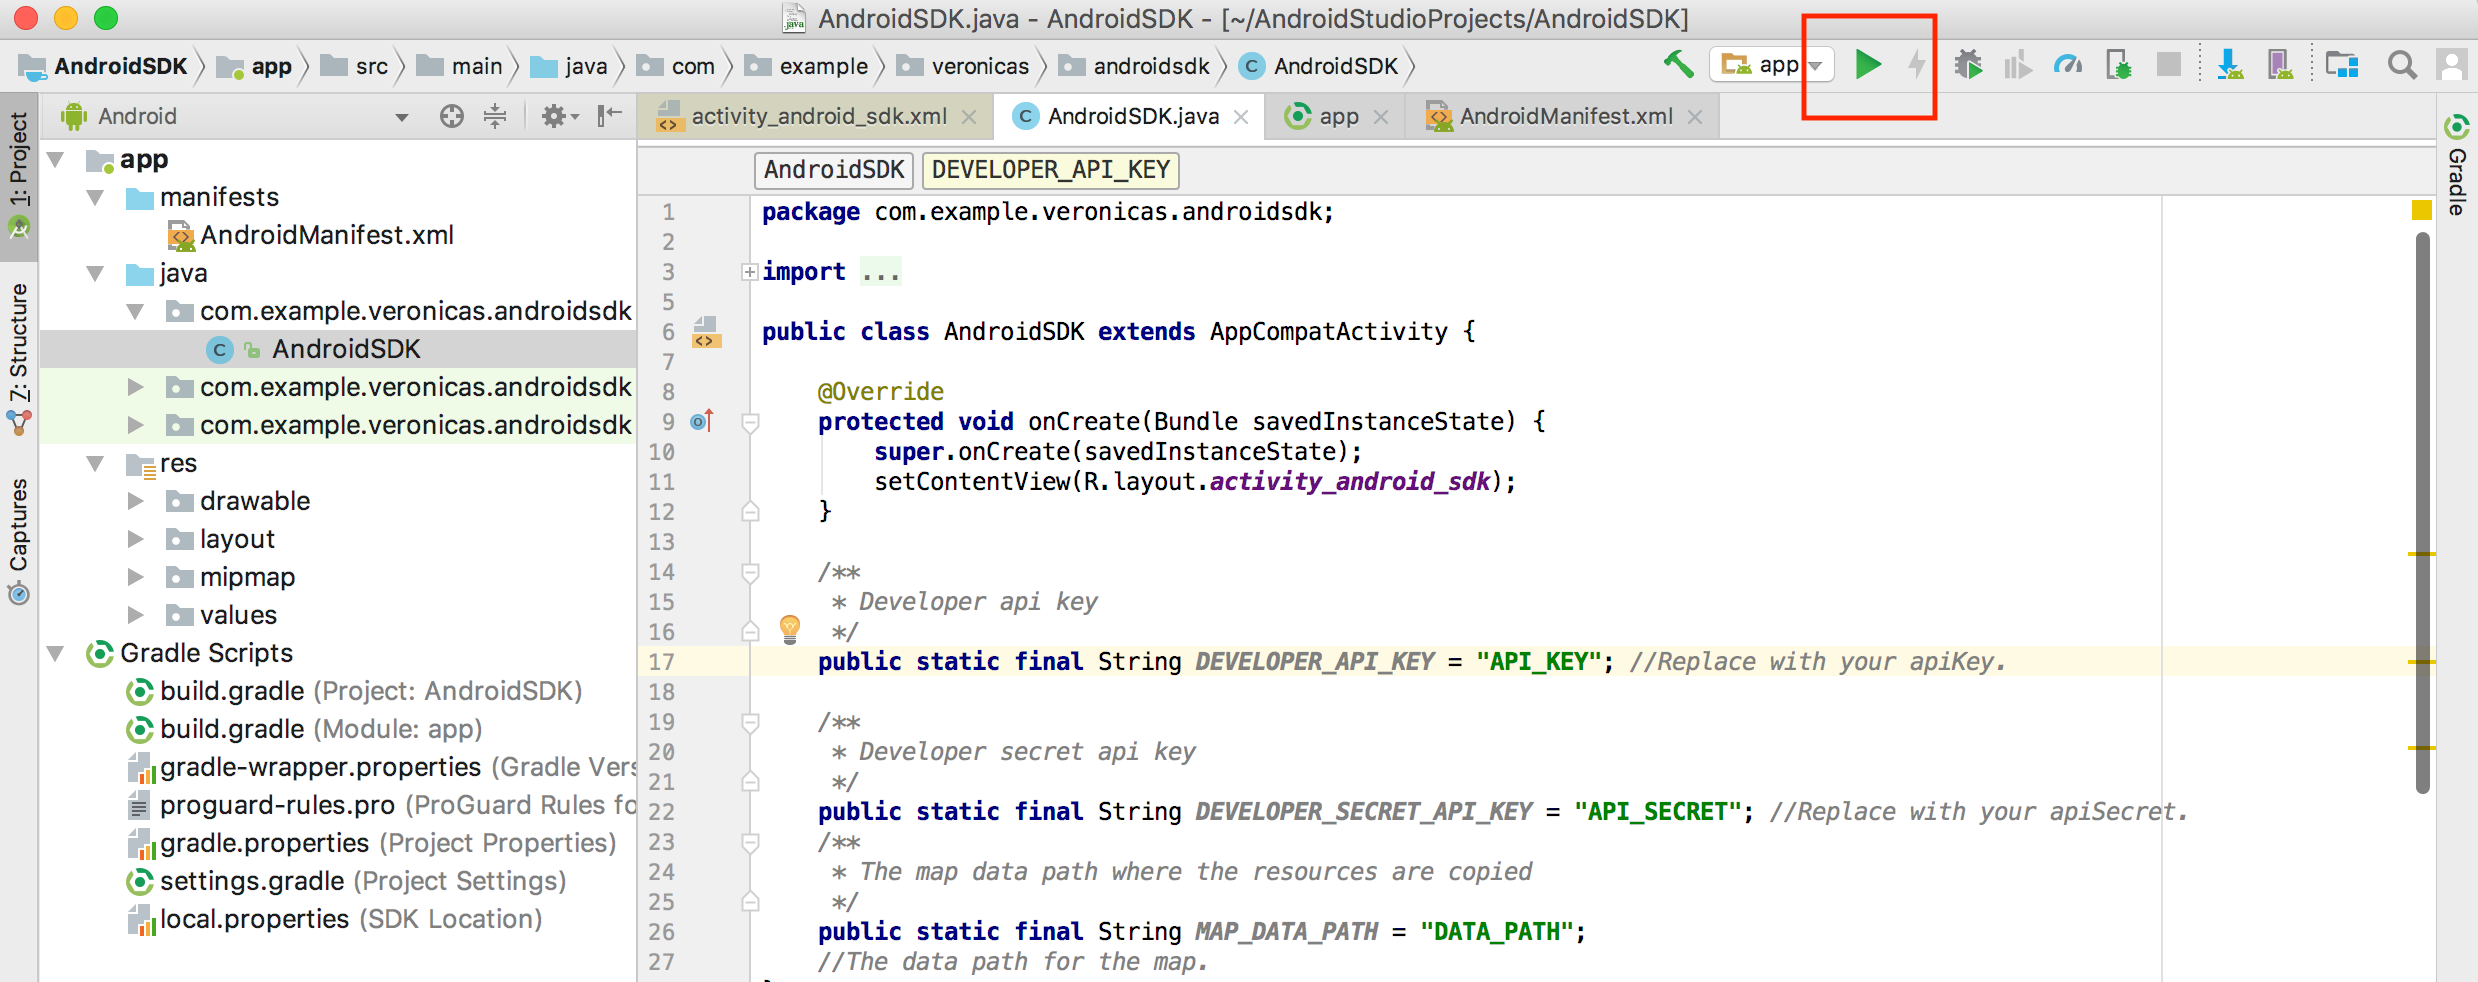Make the project using the hammer icon
Viewport: 2478px width, 982px height.
pyautogui.click(x=1678, y=63)
